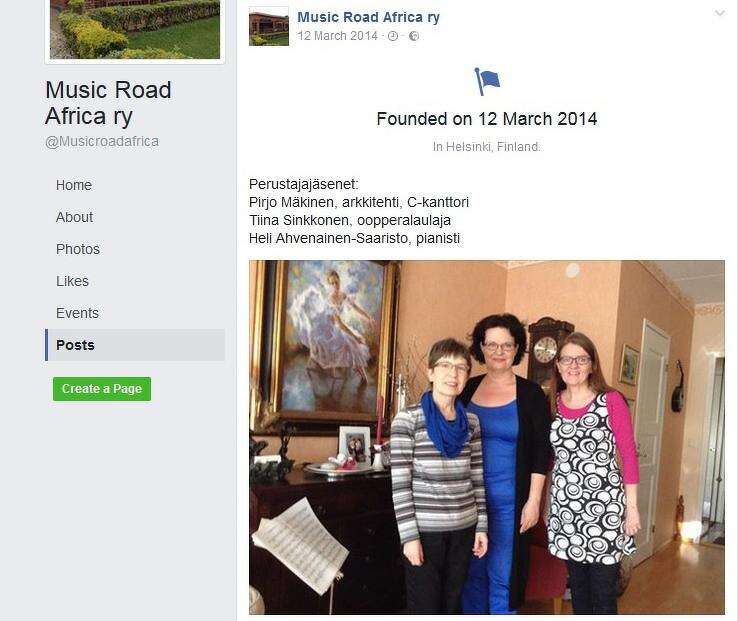The height and width of the screenshot is (621, 738).
Task: Click the Music Road Africa ry page title
Action: [108, 103]
